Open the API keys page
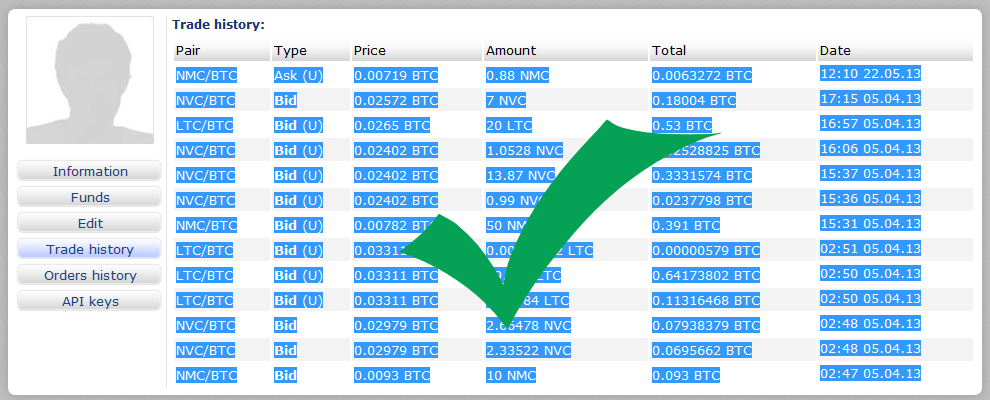This screenshot has height=400, width=990. tap(90, 301)
